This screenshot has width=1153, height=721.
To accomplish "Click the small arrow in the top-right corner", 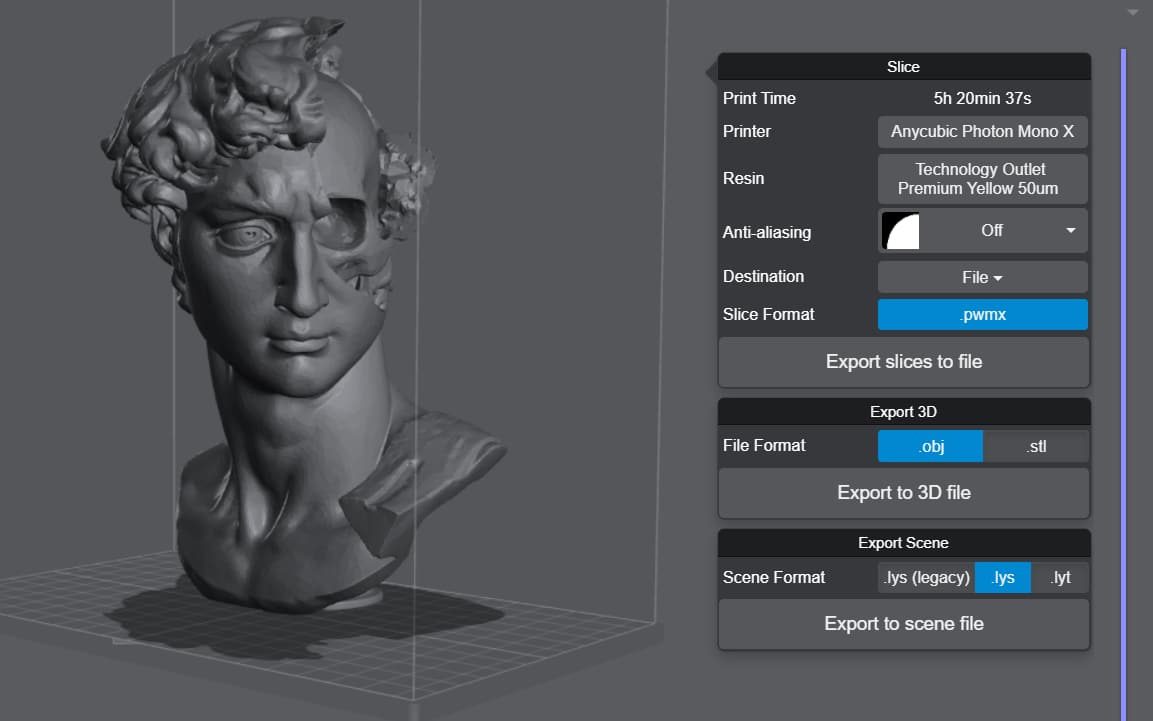I will click(x=1132, y=12).
